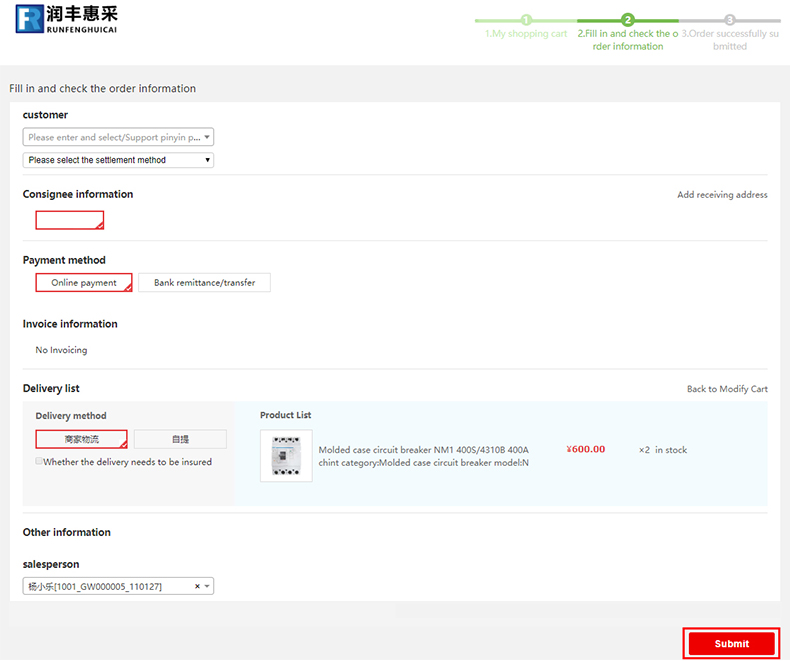Select 商家物流 delivery method
Viewport: 790px width, 661px height.
point(82,439)
